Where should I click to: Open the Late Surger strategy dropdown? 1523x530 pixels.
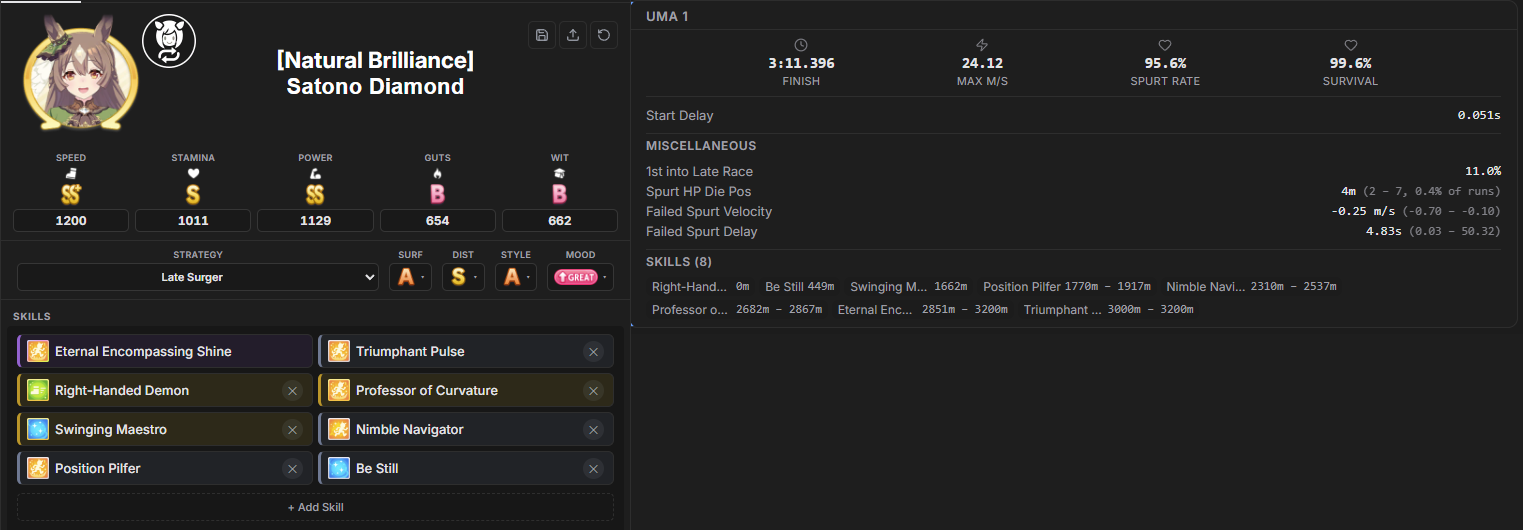click(198, 277)
